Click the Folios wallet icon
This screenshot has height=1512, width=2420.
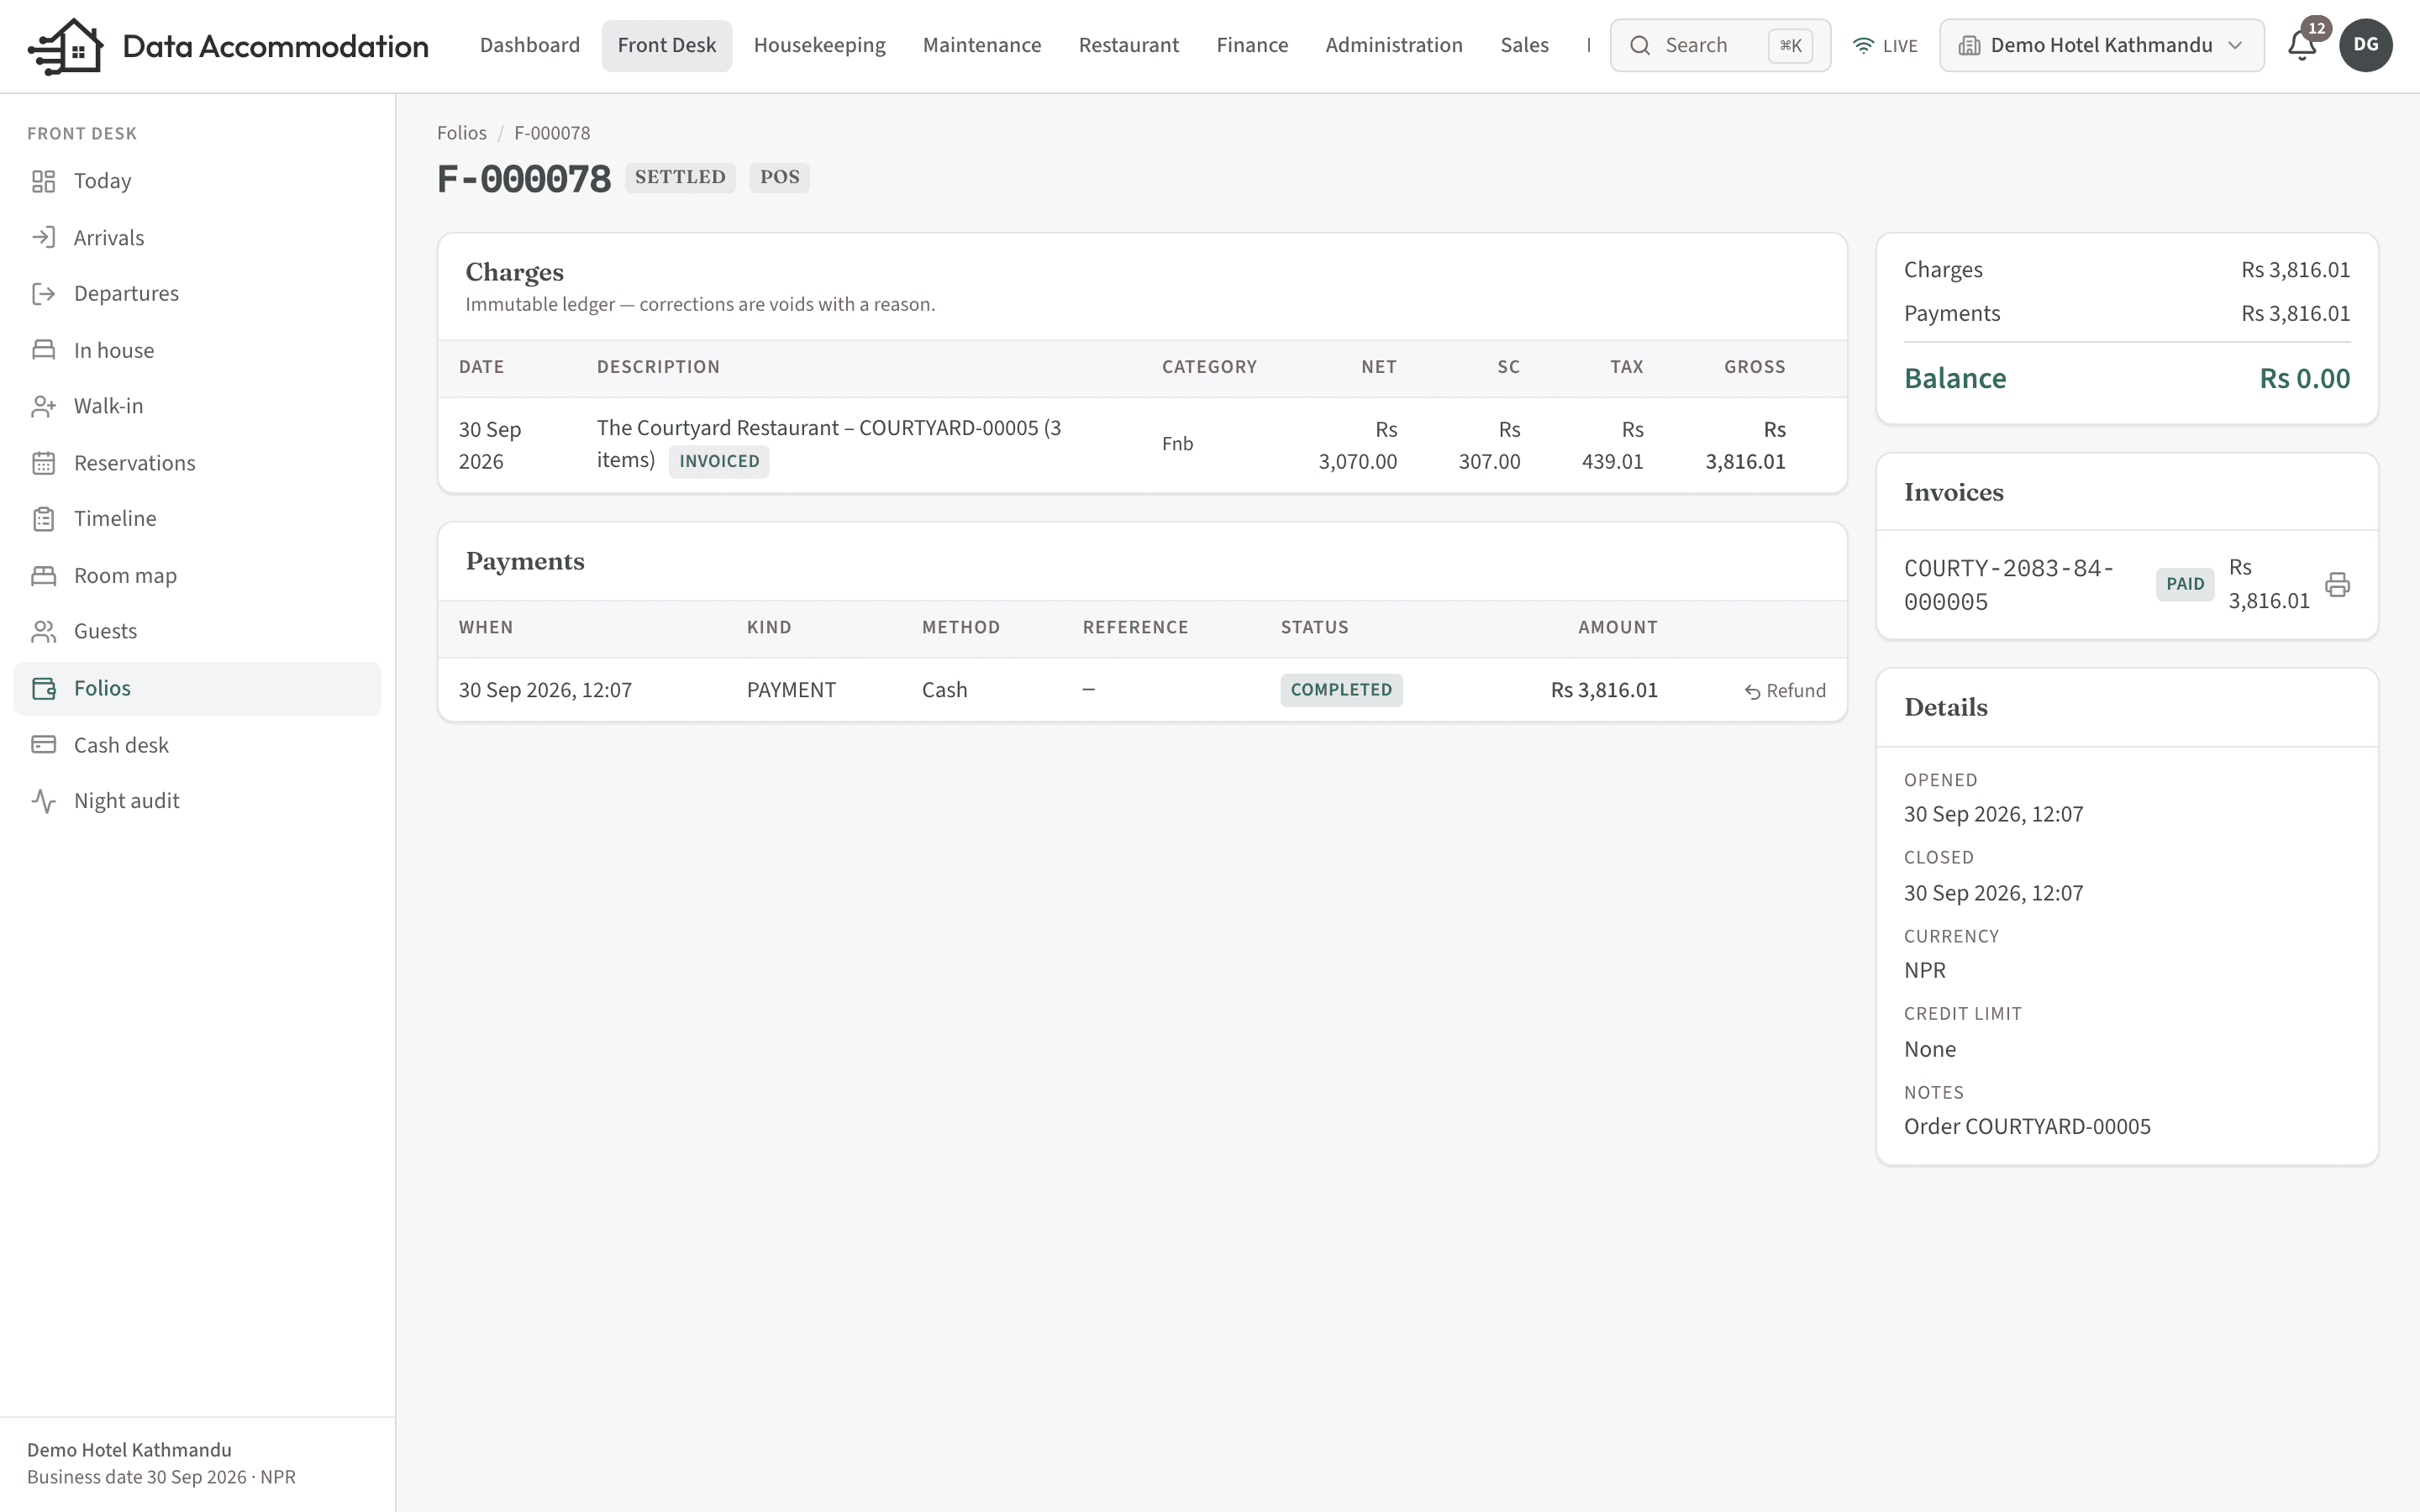pyautogui.click(x=43, y=688)
